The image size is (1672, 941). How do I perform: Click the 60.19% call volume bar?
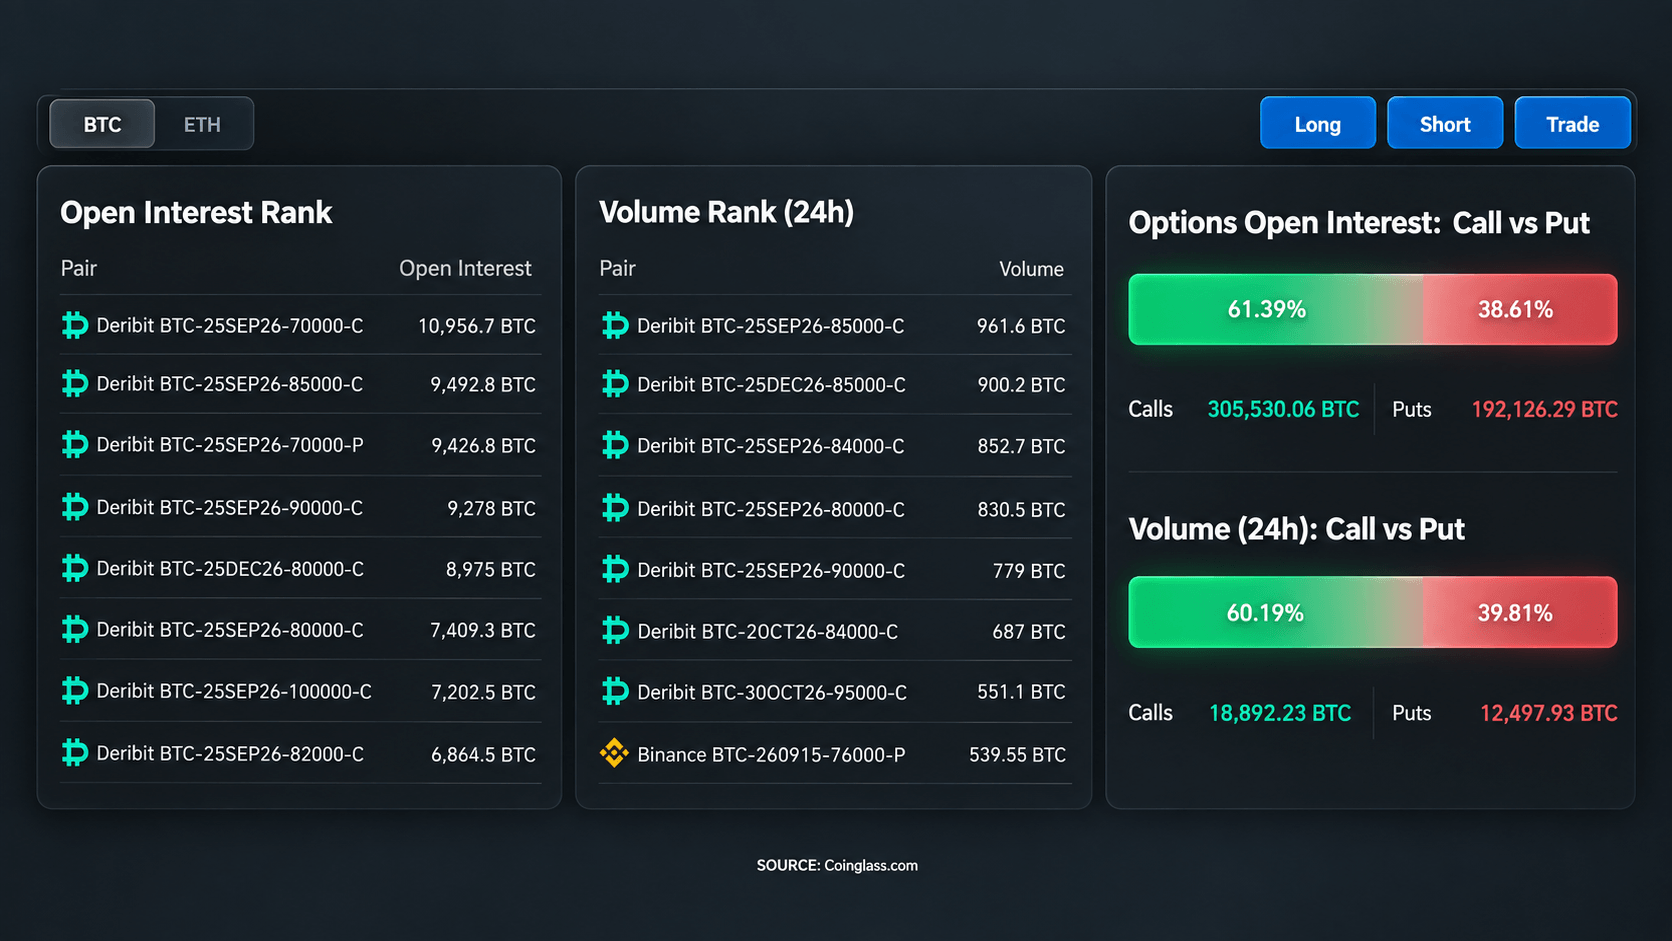[1276, 612]
